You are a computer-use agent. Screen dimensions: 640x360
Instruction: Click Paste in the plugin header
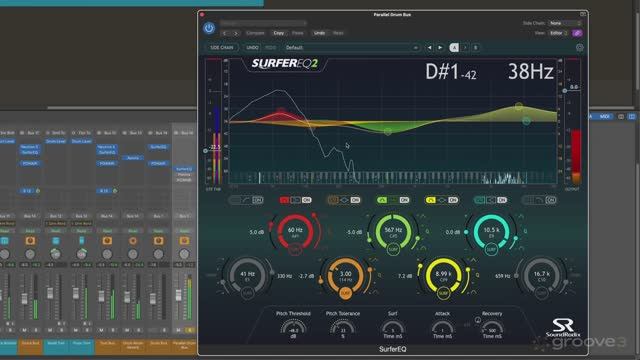pos(298,33)
